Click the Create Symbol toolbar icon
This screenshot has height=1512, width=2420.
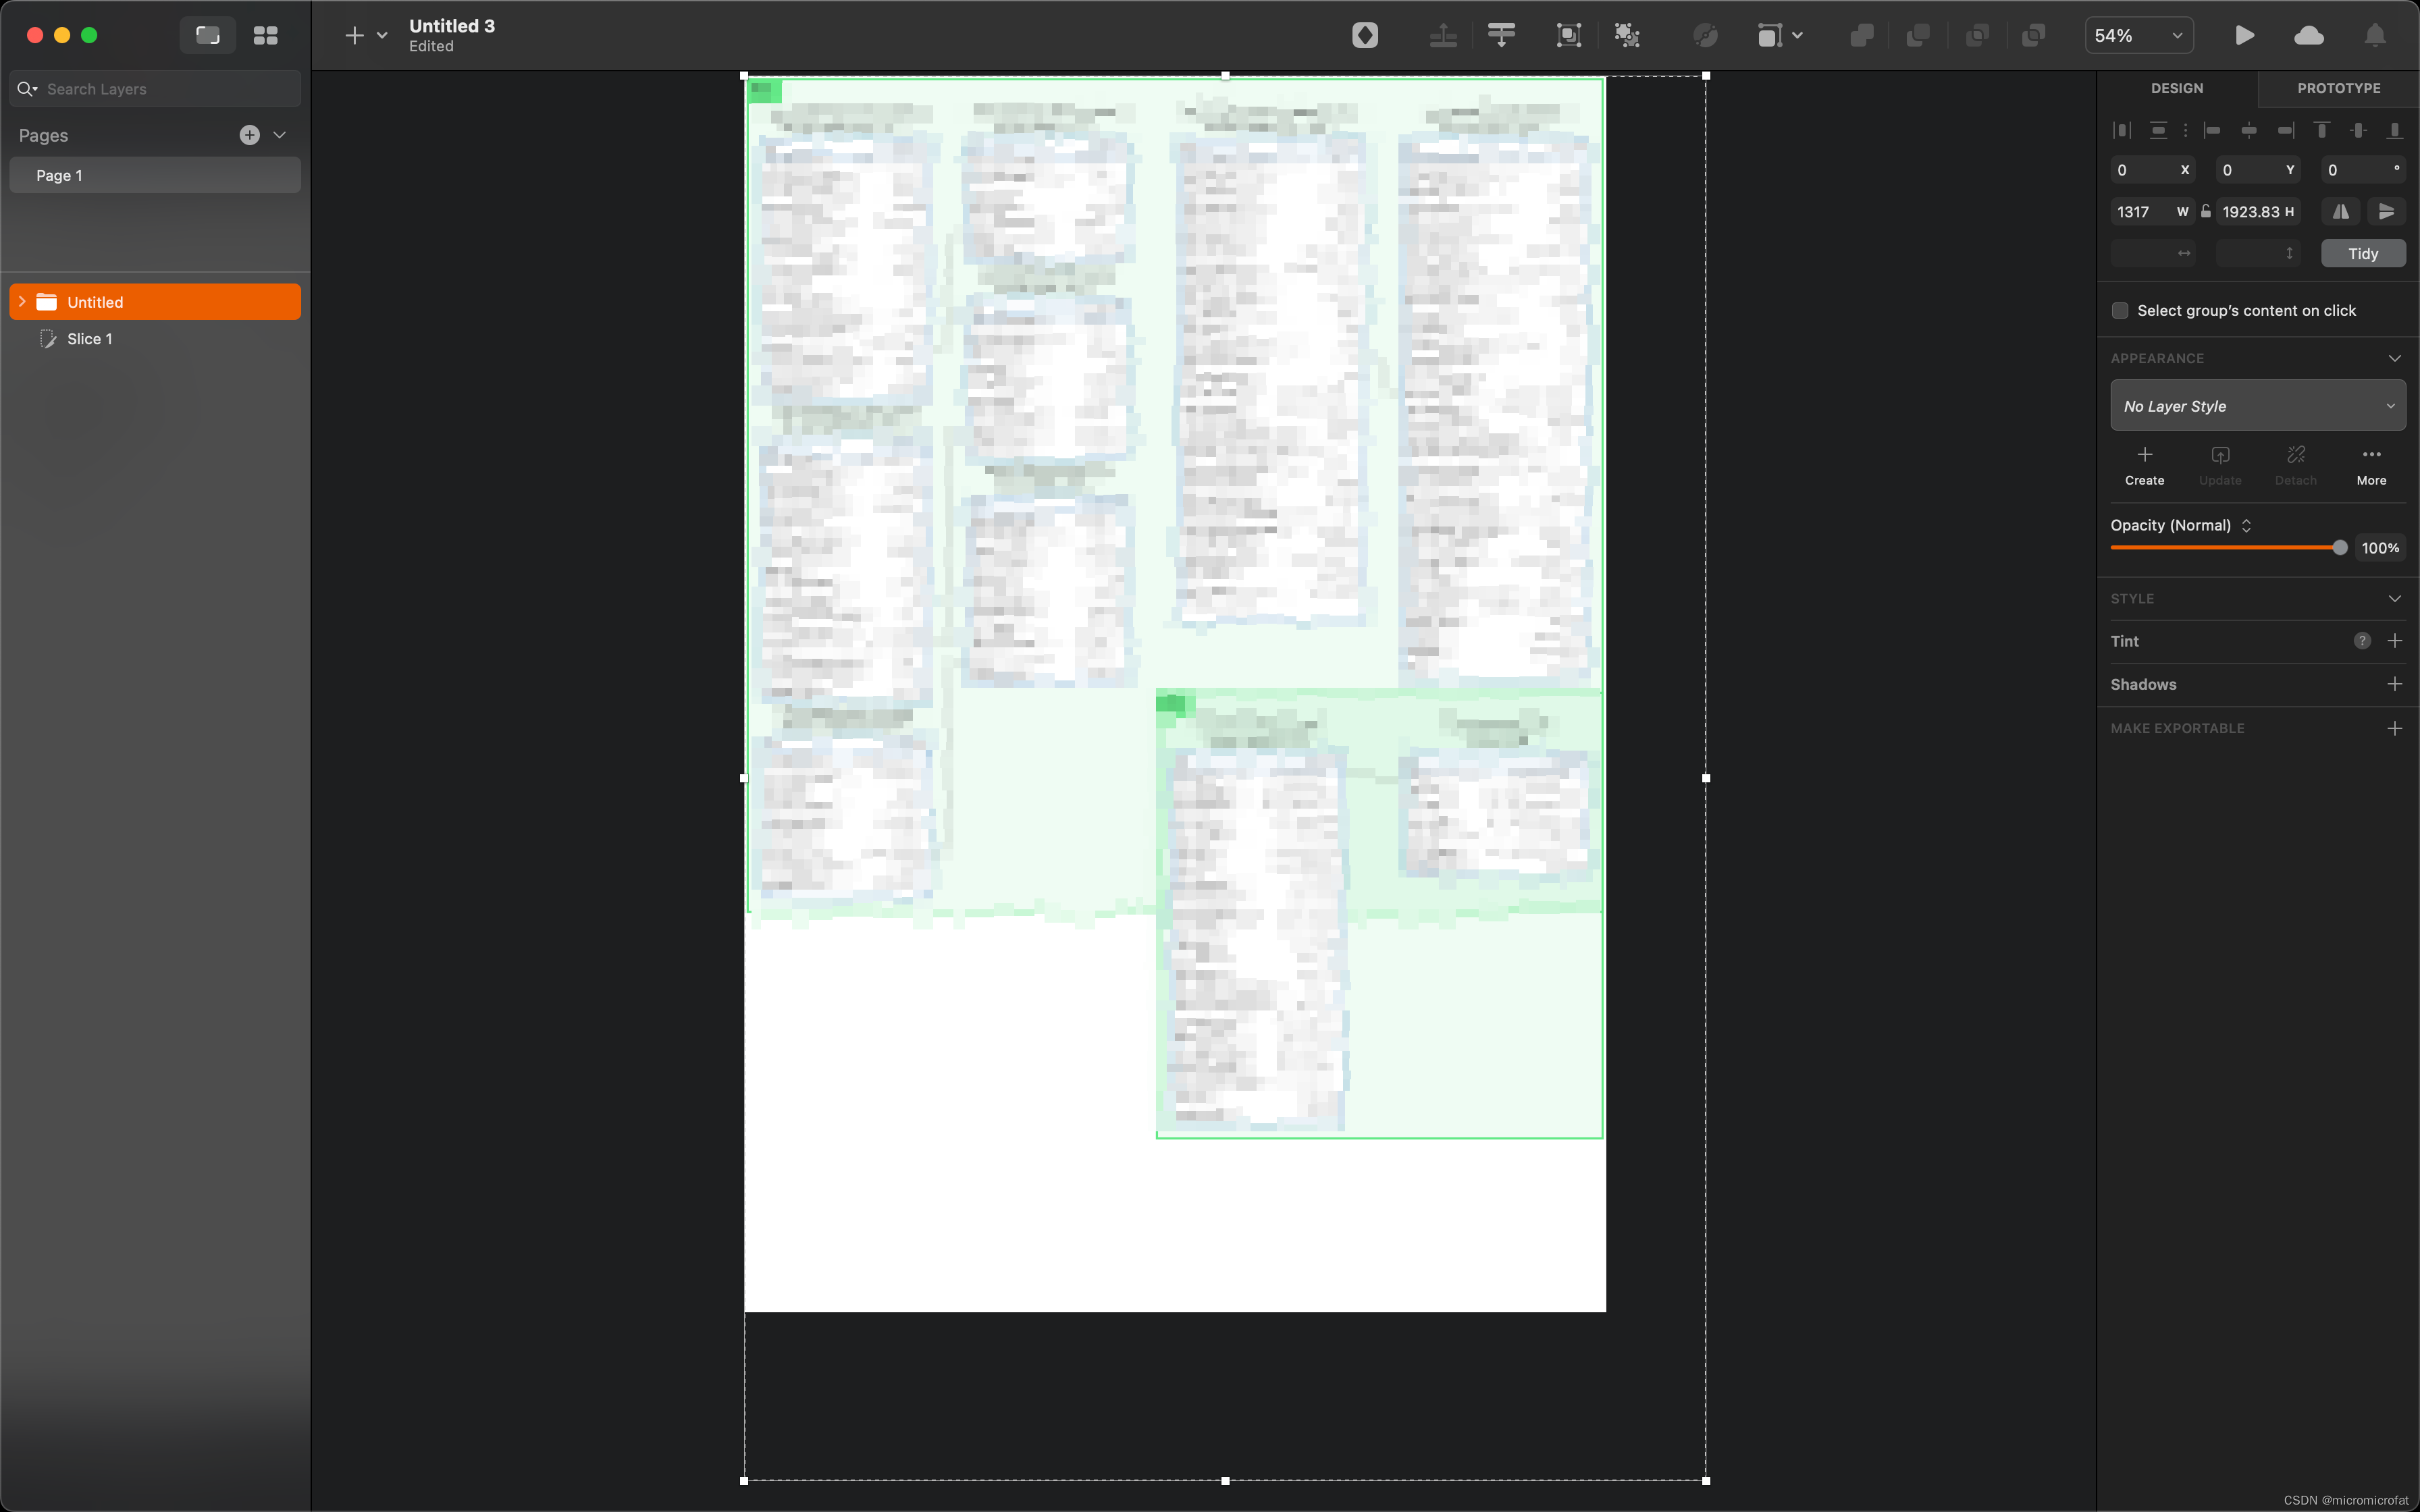1365,36
